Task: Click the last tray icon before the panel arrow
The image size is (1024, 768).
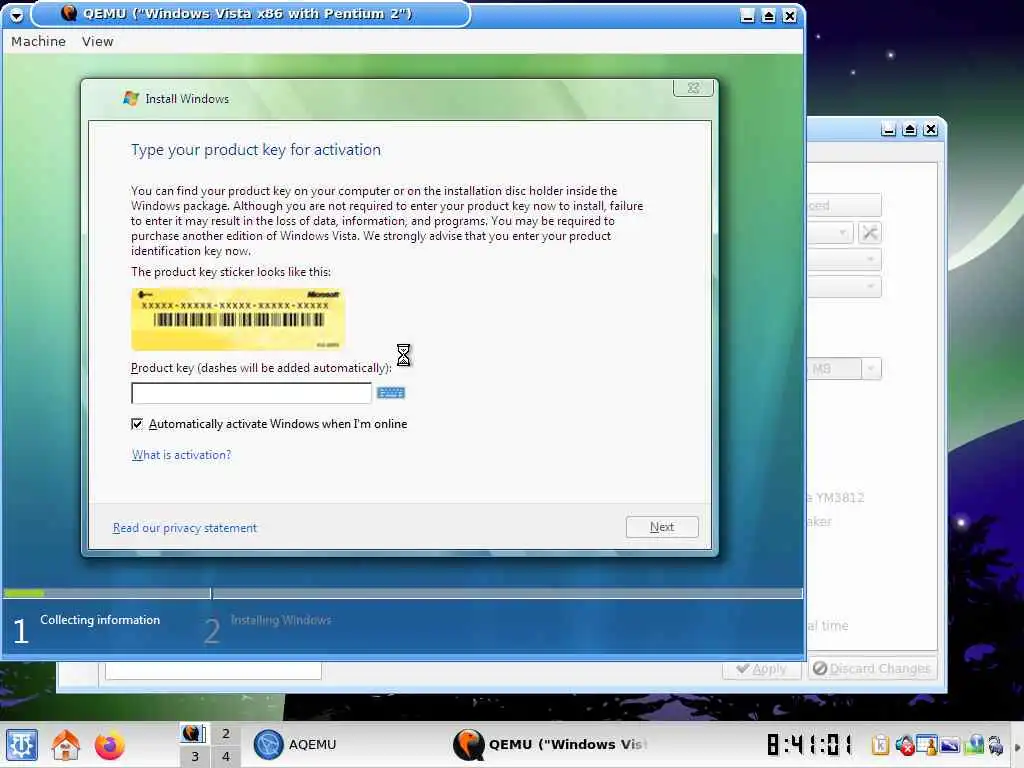Action: (x=996, y=744)
